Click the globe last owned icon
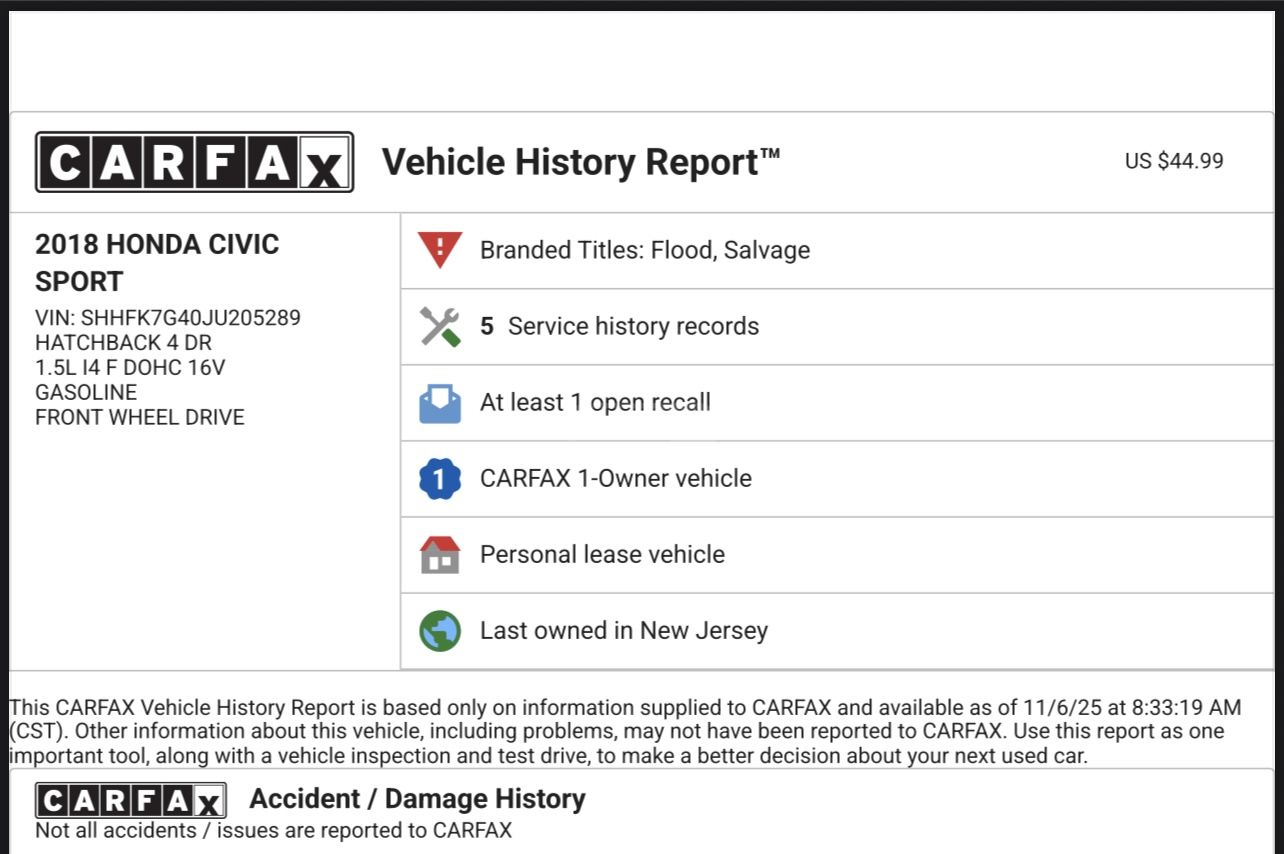 point(440,631)
